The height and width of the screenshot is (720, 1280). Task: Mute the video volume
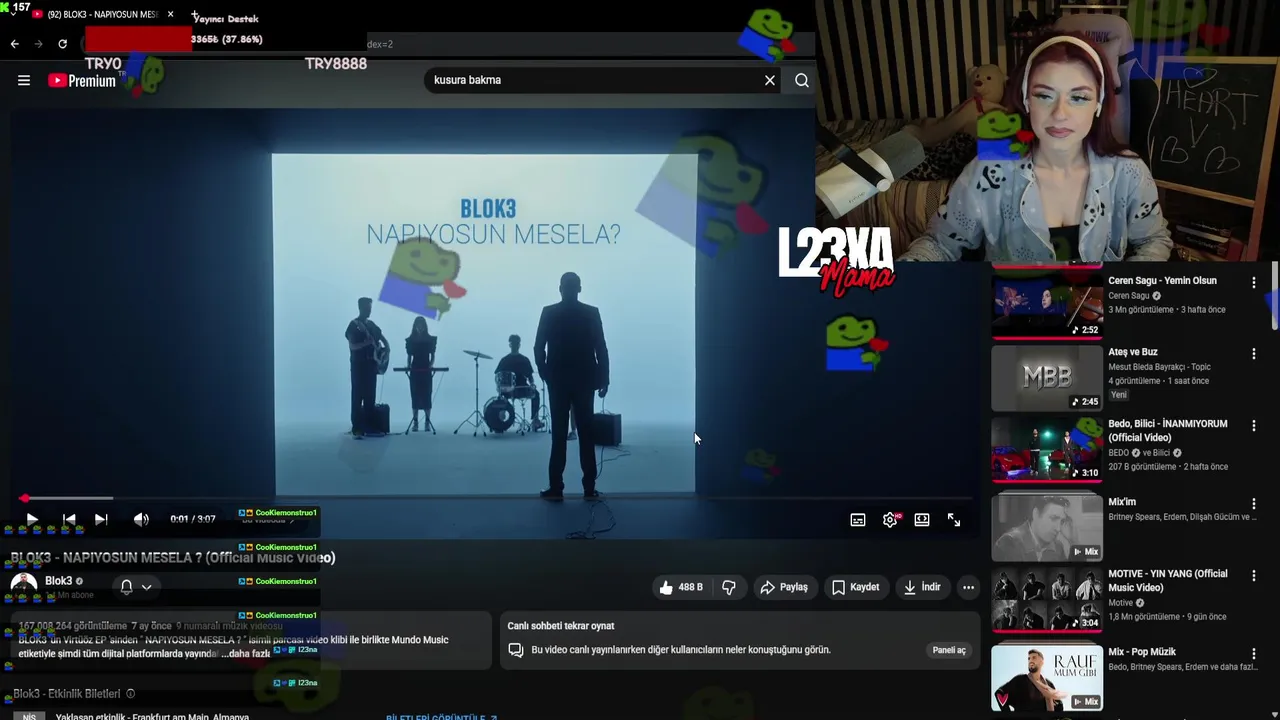[x=141, y=519]
